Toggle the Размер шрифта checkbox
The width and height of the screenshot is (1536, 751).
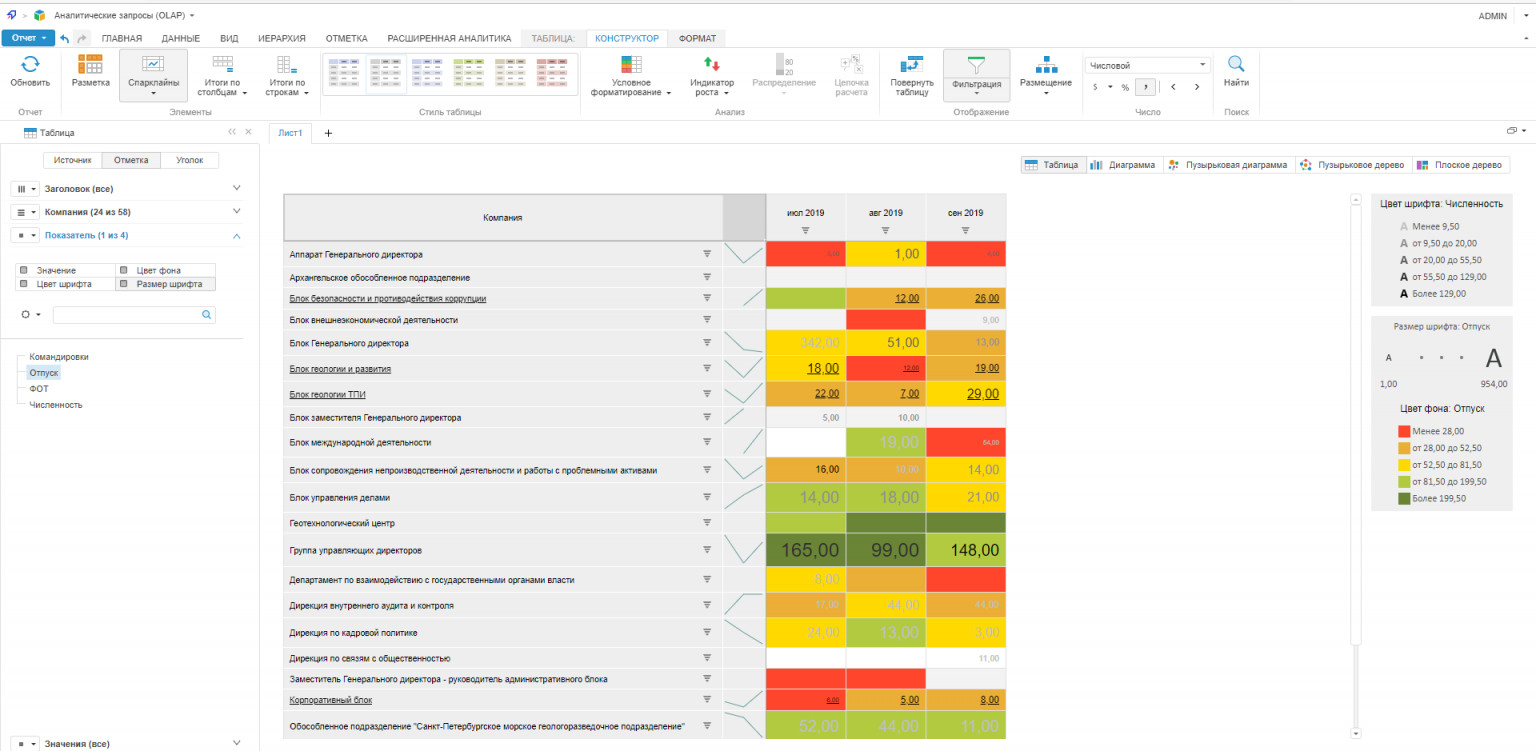click(x=123, y=284)
